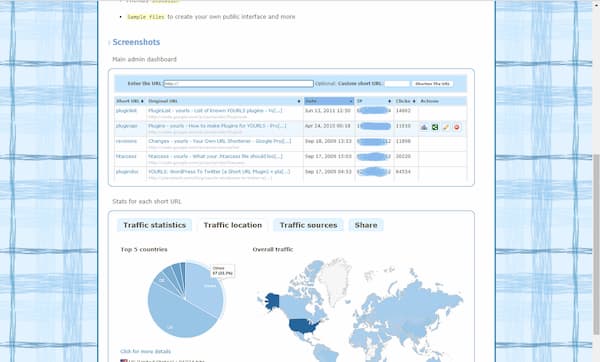Image resolution: width=600 pixels, height=362 pixels.
Task: Click the 'Click for more details' link
Action: click(x=145, y=351)
